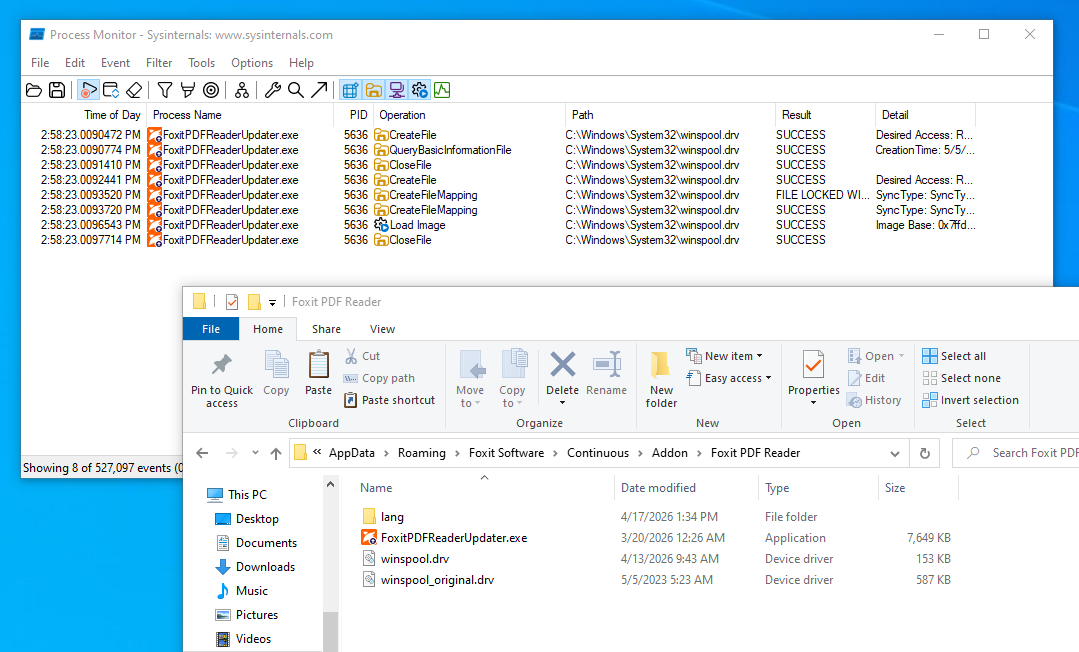Open the Move to dropdown
Screen dimensions: 1079x652
pos(470,379)
